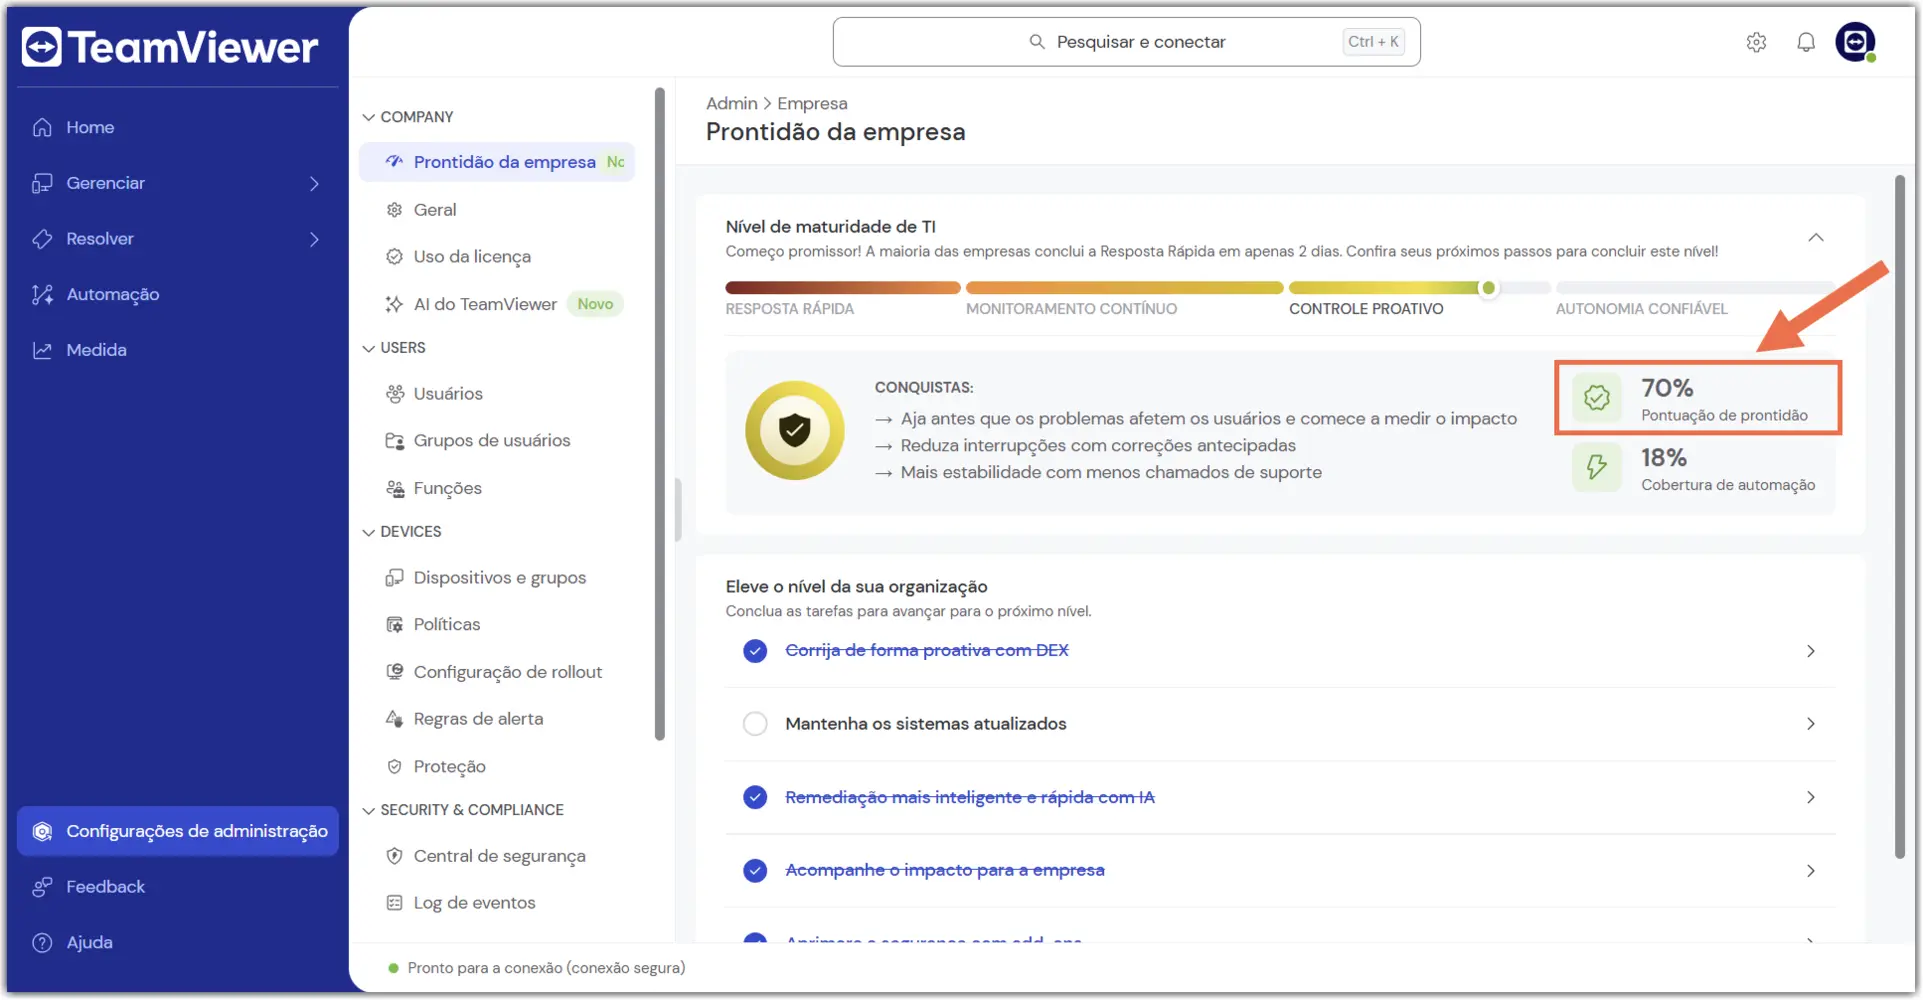Click the main content vertical scrollbar

click(1899, 516)
